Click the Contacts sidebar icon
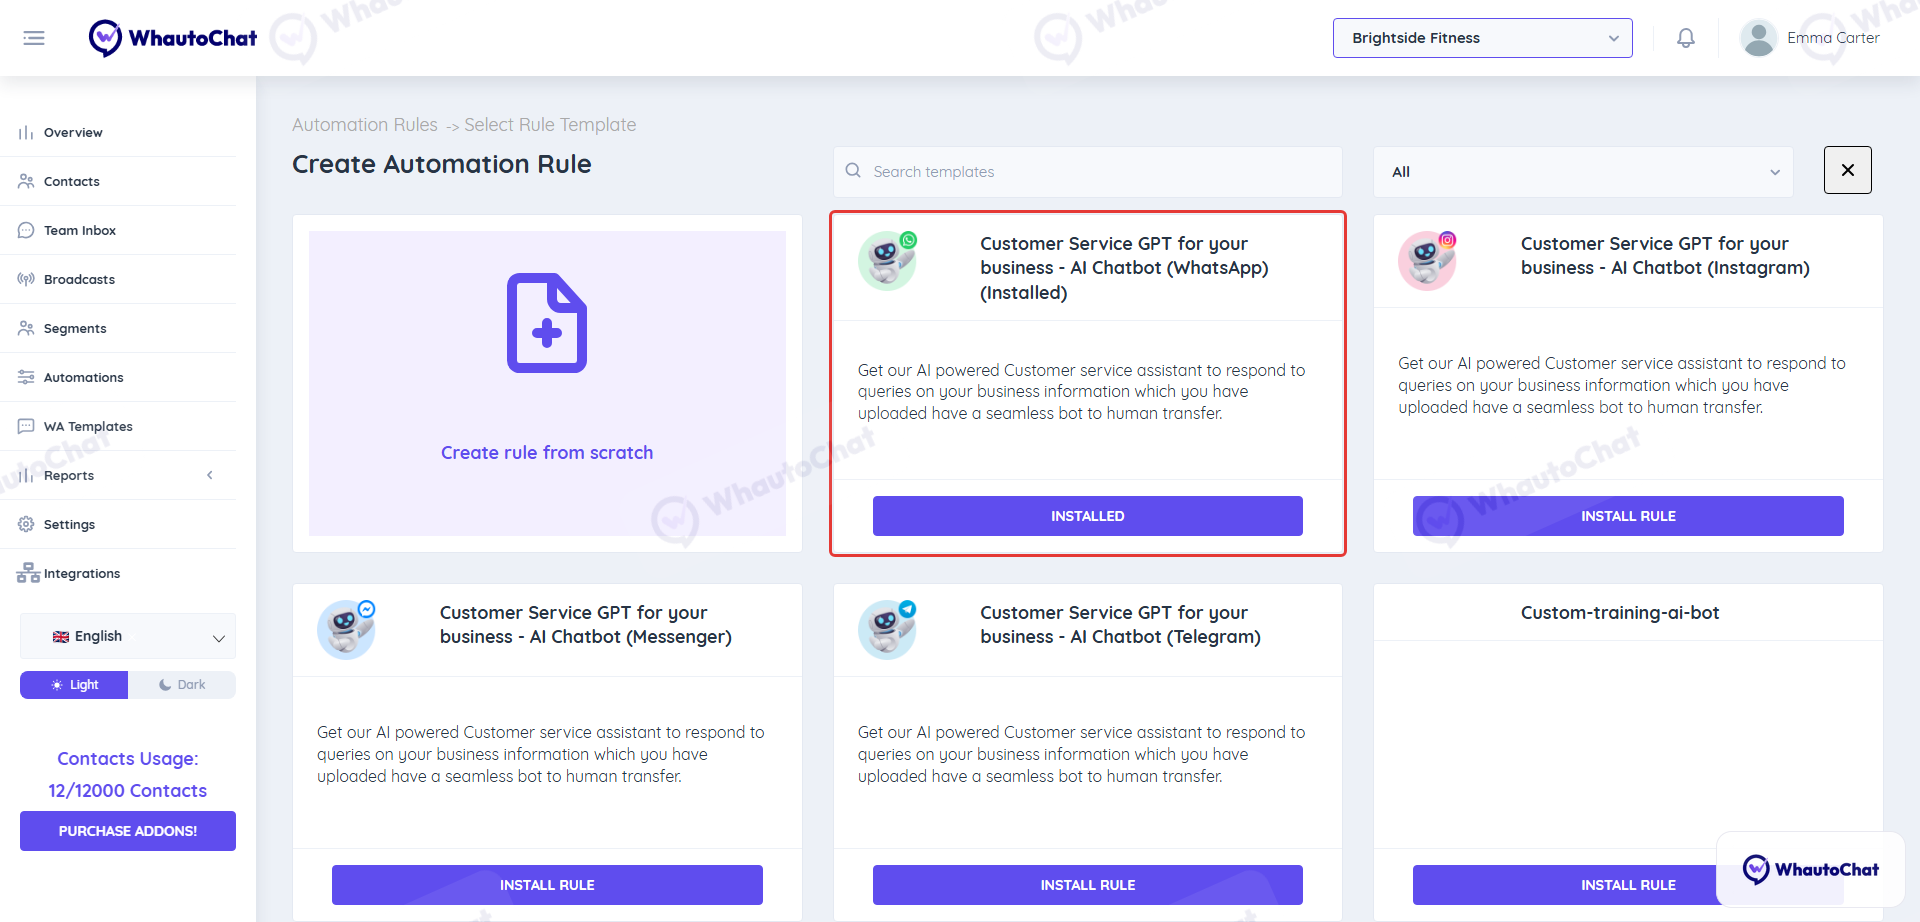 point(26,181)
